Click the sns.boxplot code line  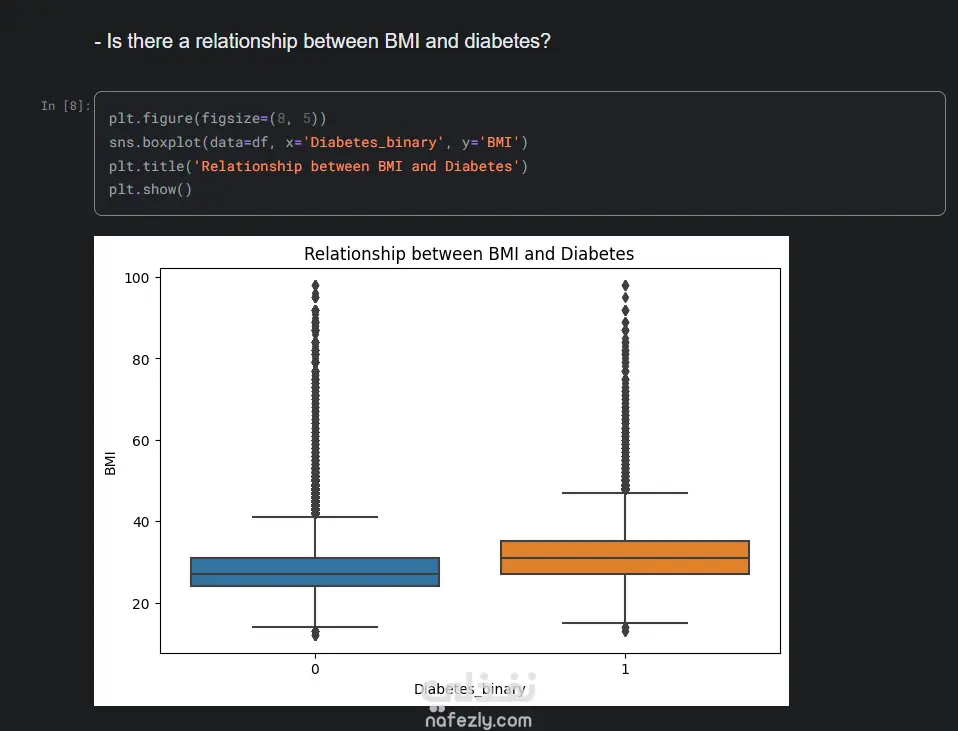tap(318, 142)
